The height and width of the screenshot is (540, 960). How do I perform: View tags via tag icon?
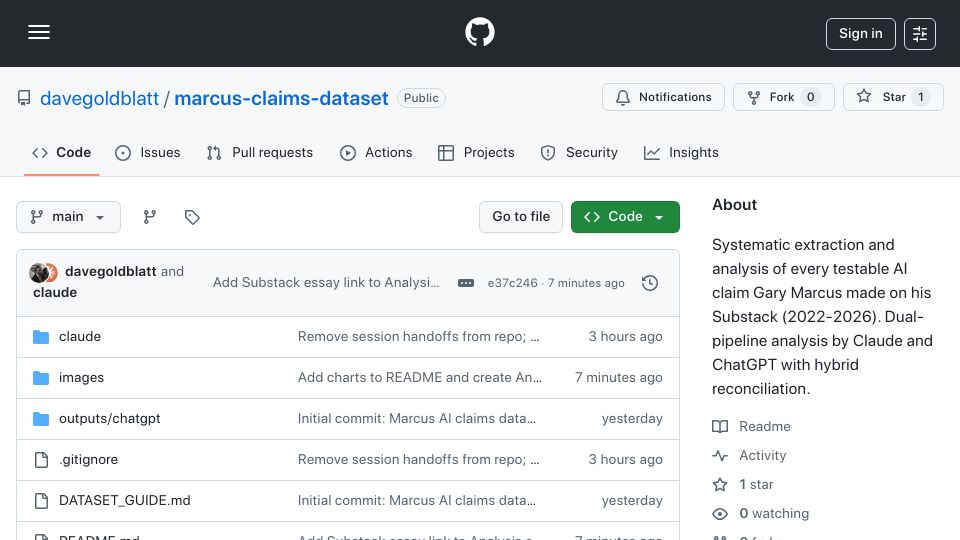tap(192, 217)
